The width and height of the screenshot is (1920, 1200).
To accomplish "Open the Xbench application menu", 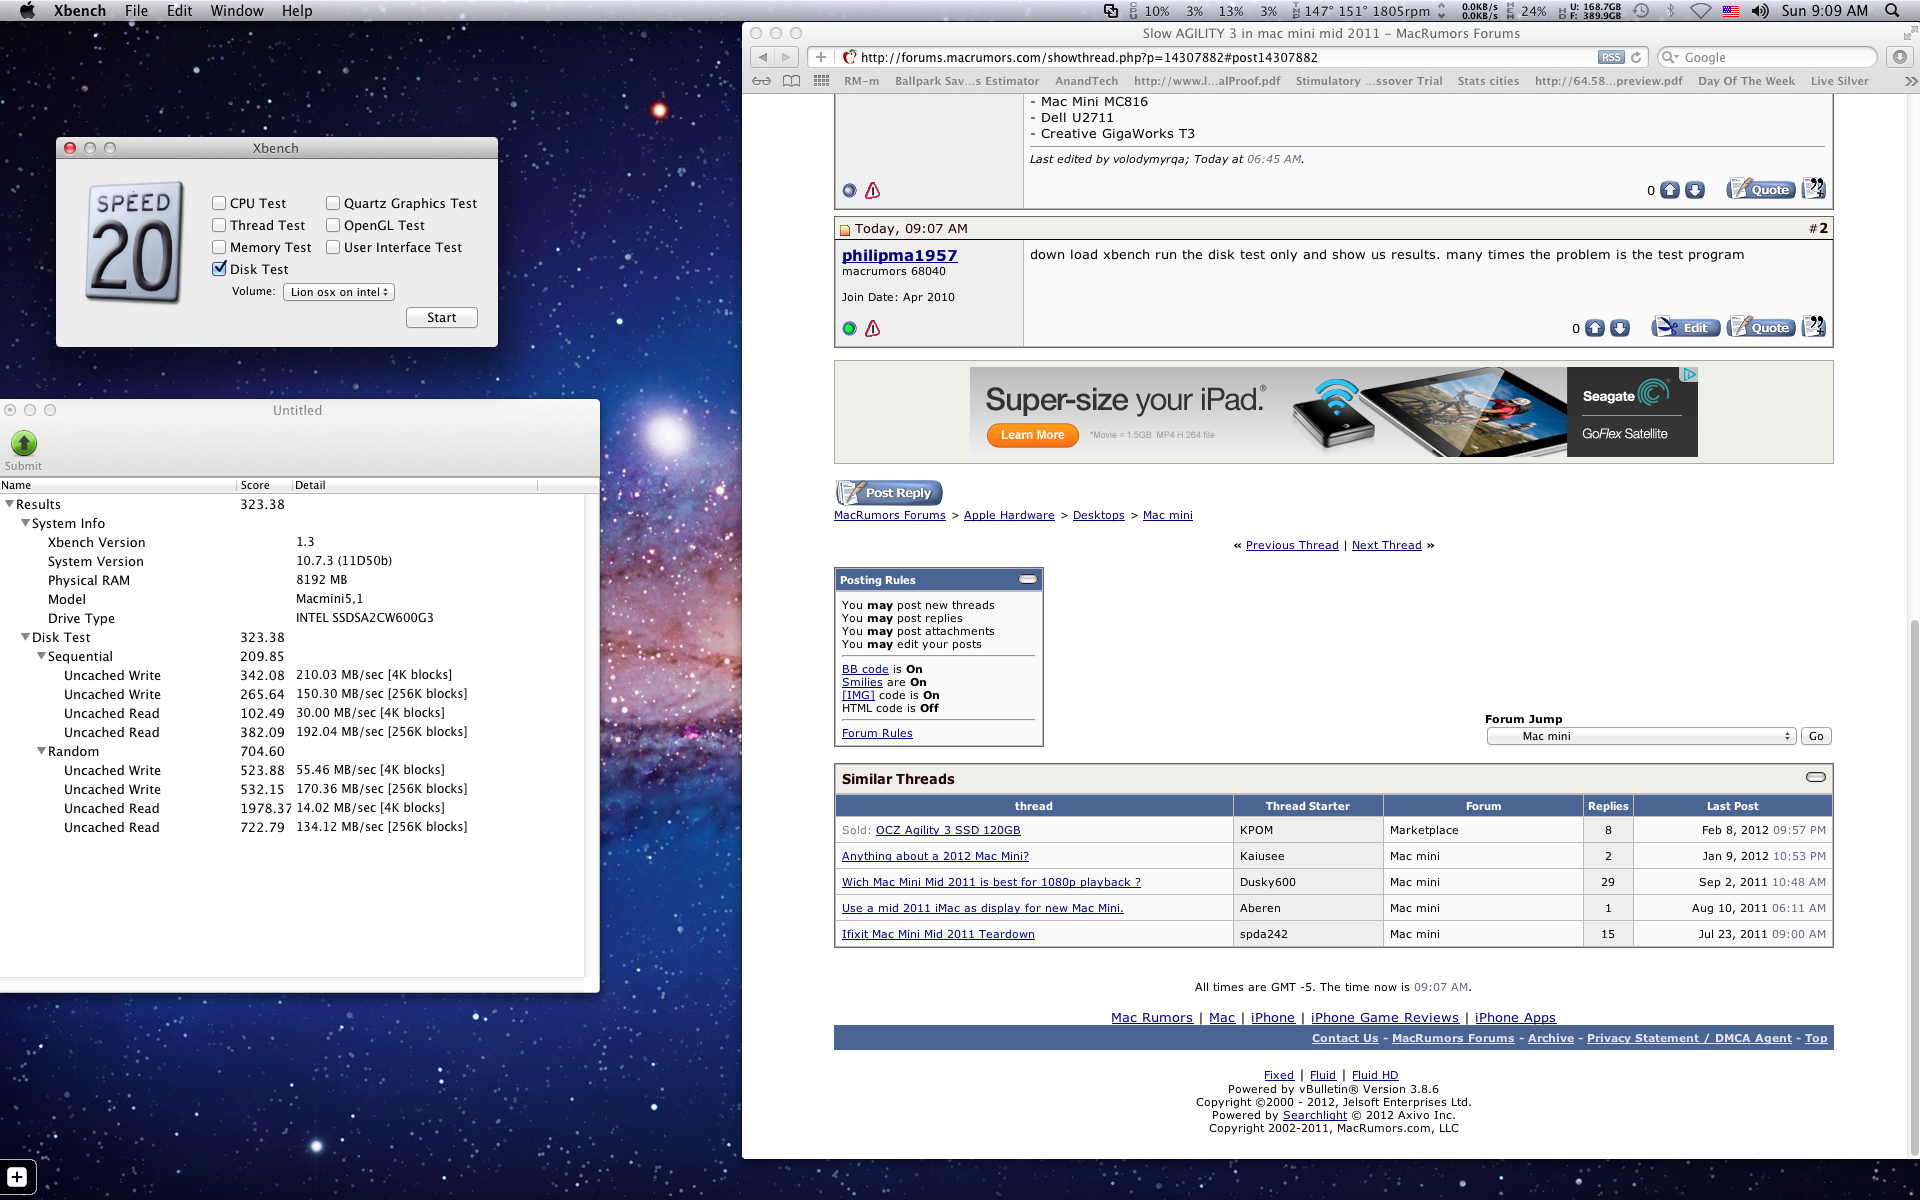I will (x=80, y=11).
